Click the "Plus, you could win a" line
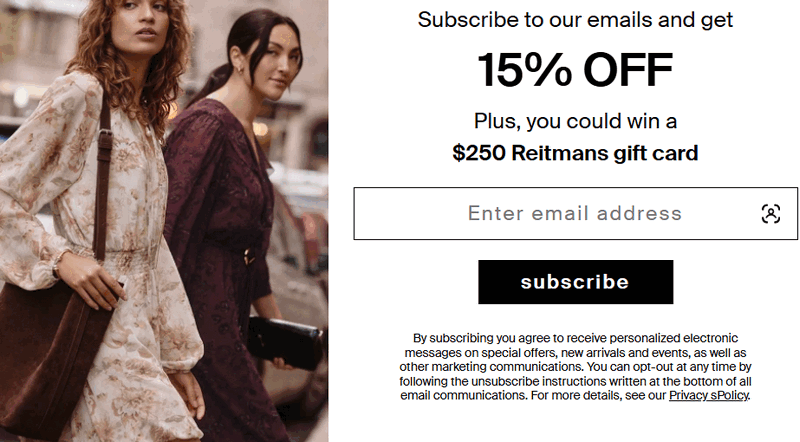The image size is (800, 442). click(575, 121)
